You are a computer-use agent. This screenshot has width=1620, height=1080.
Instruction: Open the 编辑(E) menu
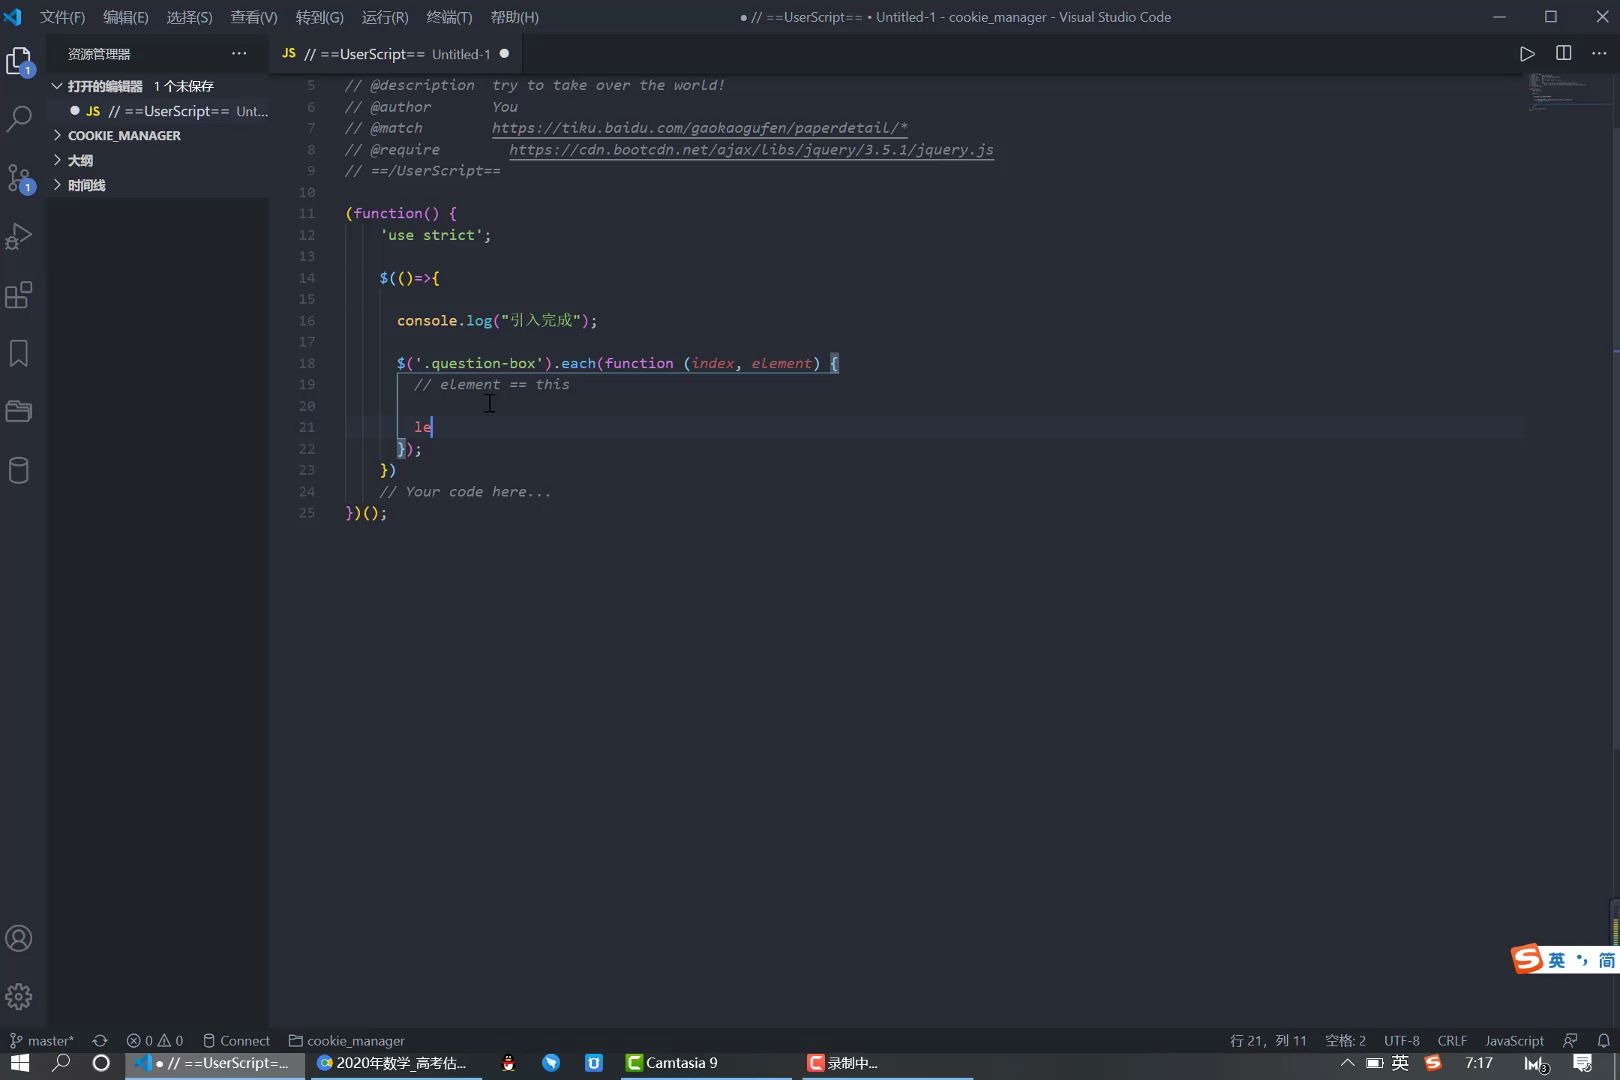(x=125, y=17)
